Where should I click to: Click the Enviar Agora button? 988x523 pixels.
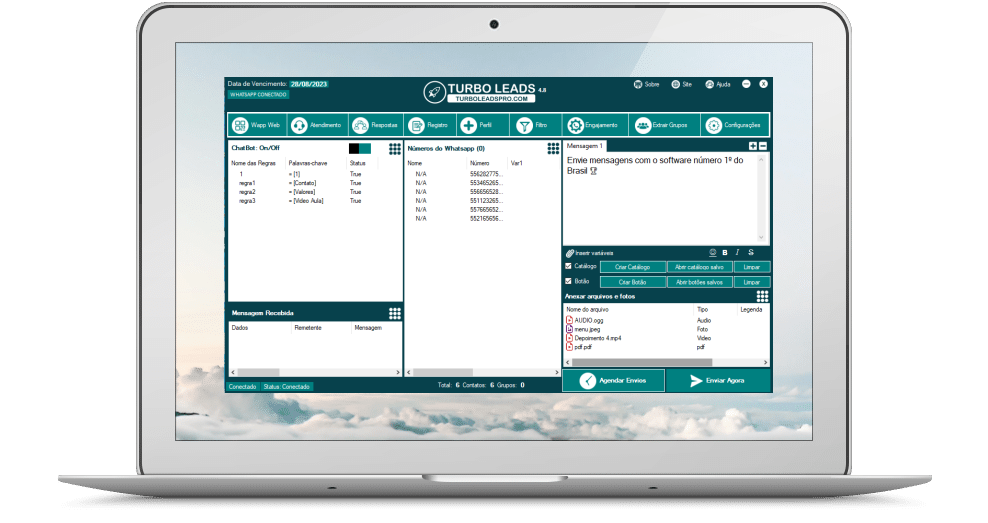tap(717, 381)
